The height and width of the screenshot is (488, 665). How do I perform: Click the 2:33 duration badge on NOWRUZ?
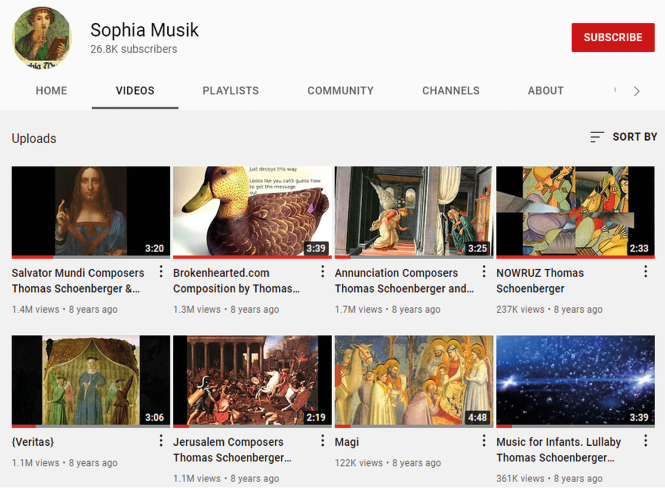pyautogui.click(x=639, y=248)
